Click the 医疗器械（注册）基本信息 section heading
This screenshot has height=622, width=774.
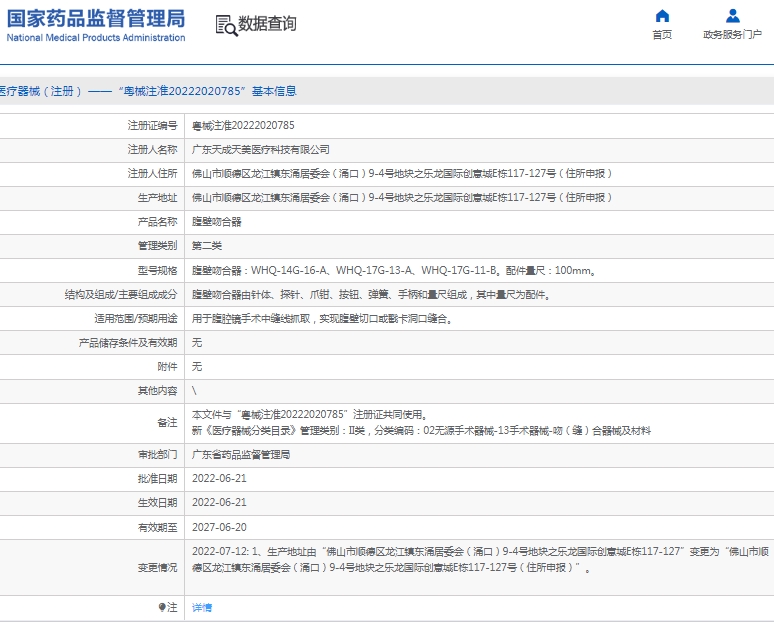point(148,91)
